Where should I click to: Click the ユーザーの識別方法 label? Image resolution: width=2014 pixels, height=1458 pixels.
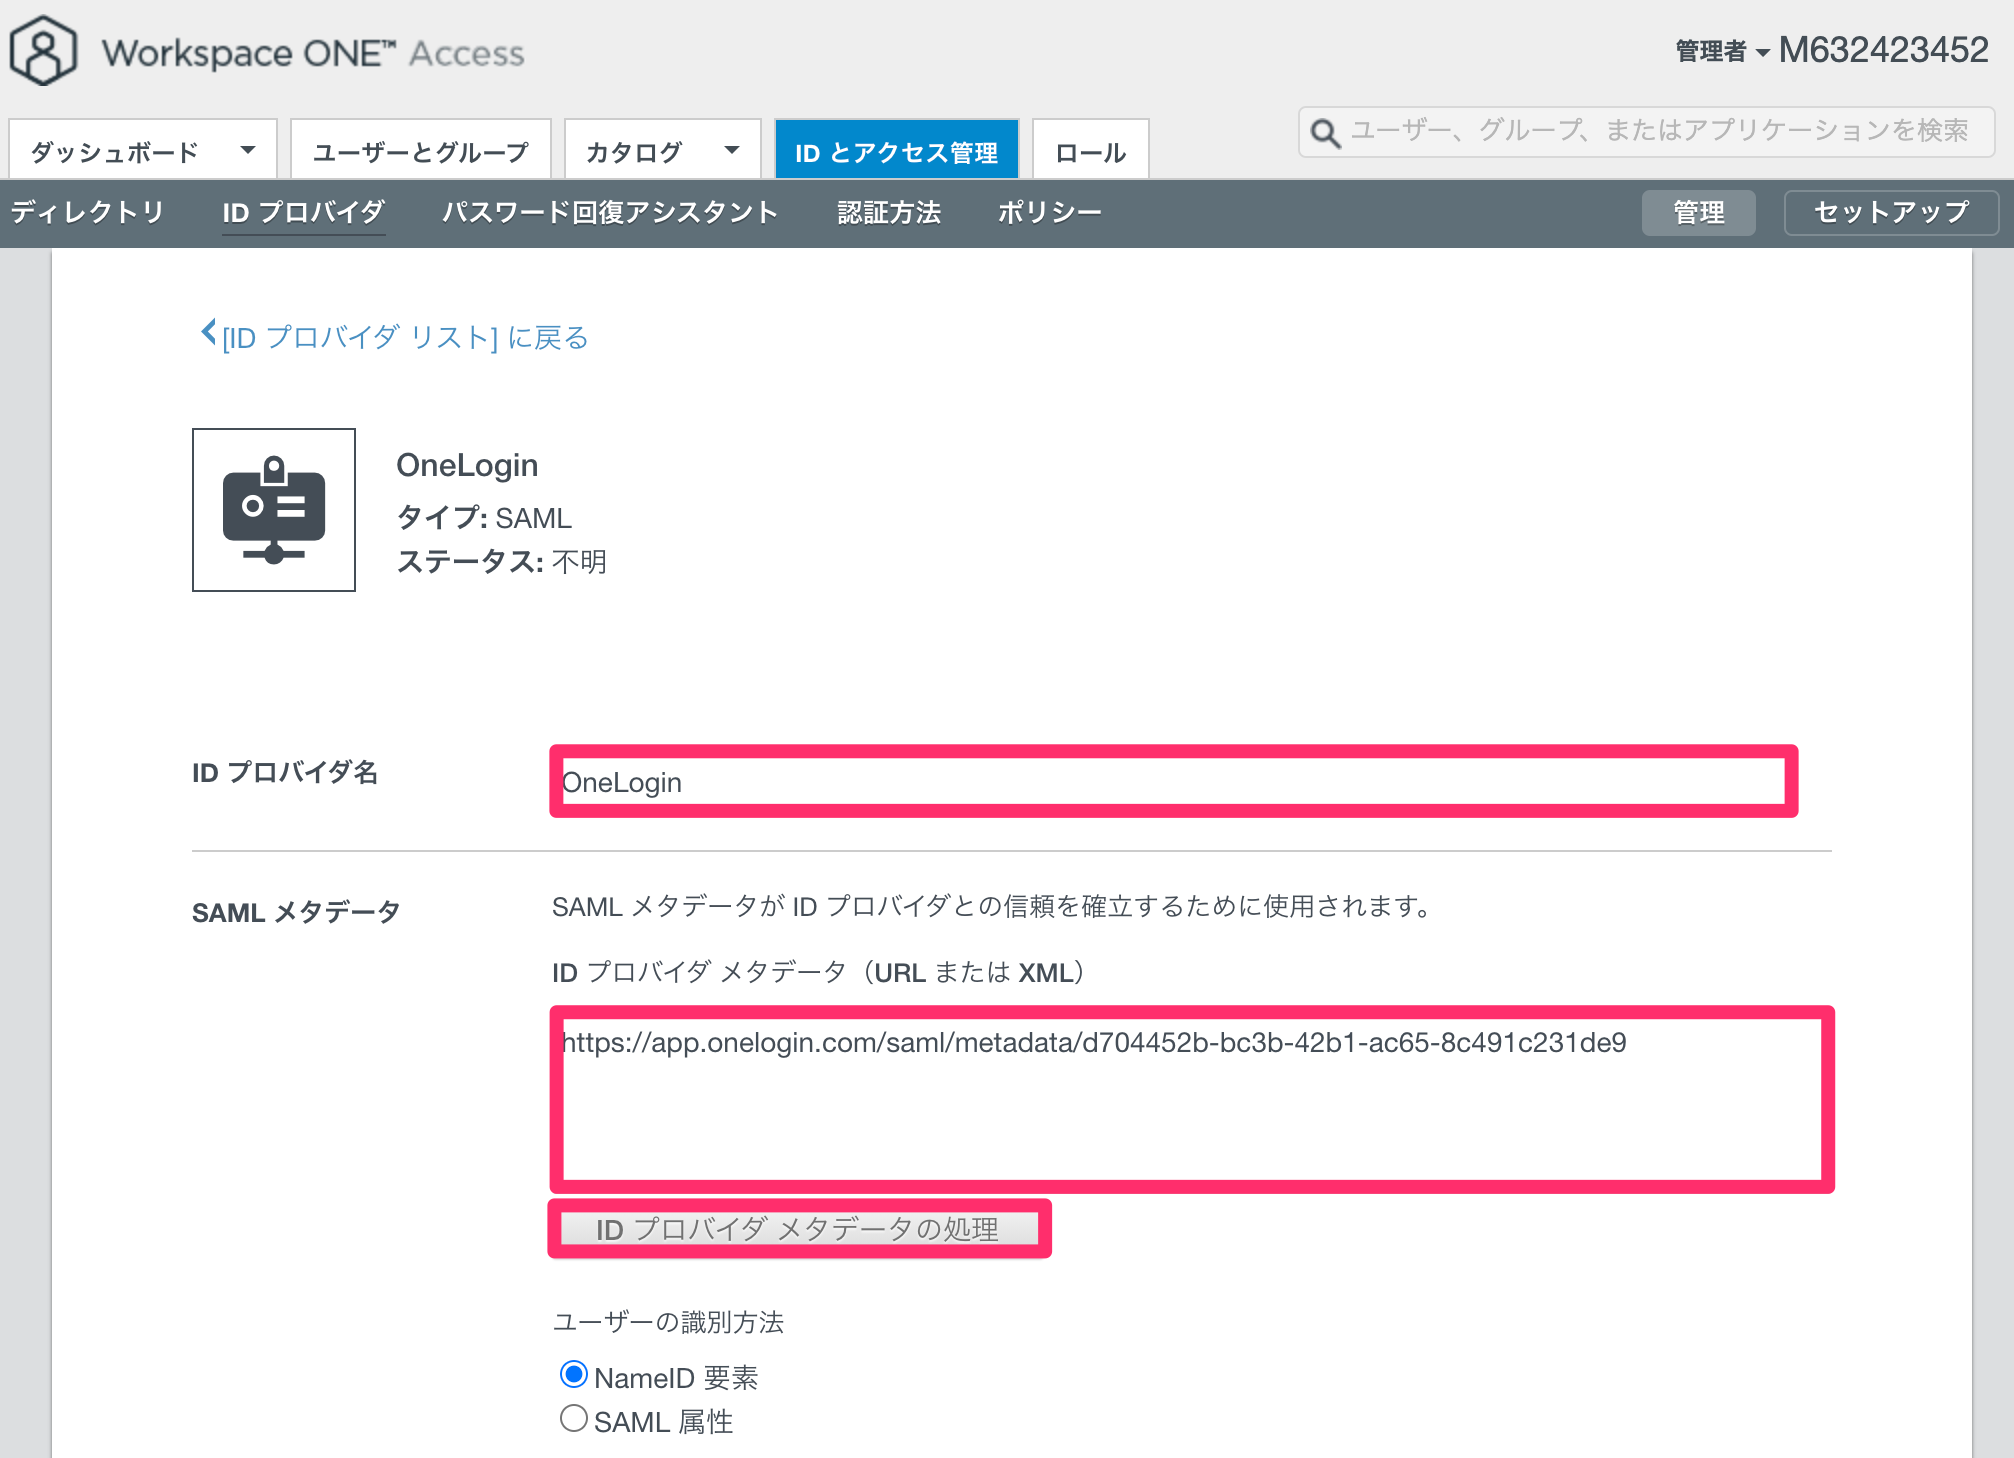coord(668,1322)
